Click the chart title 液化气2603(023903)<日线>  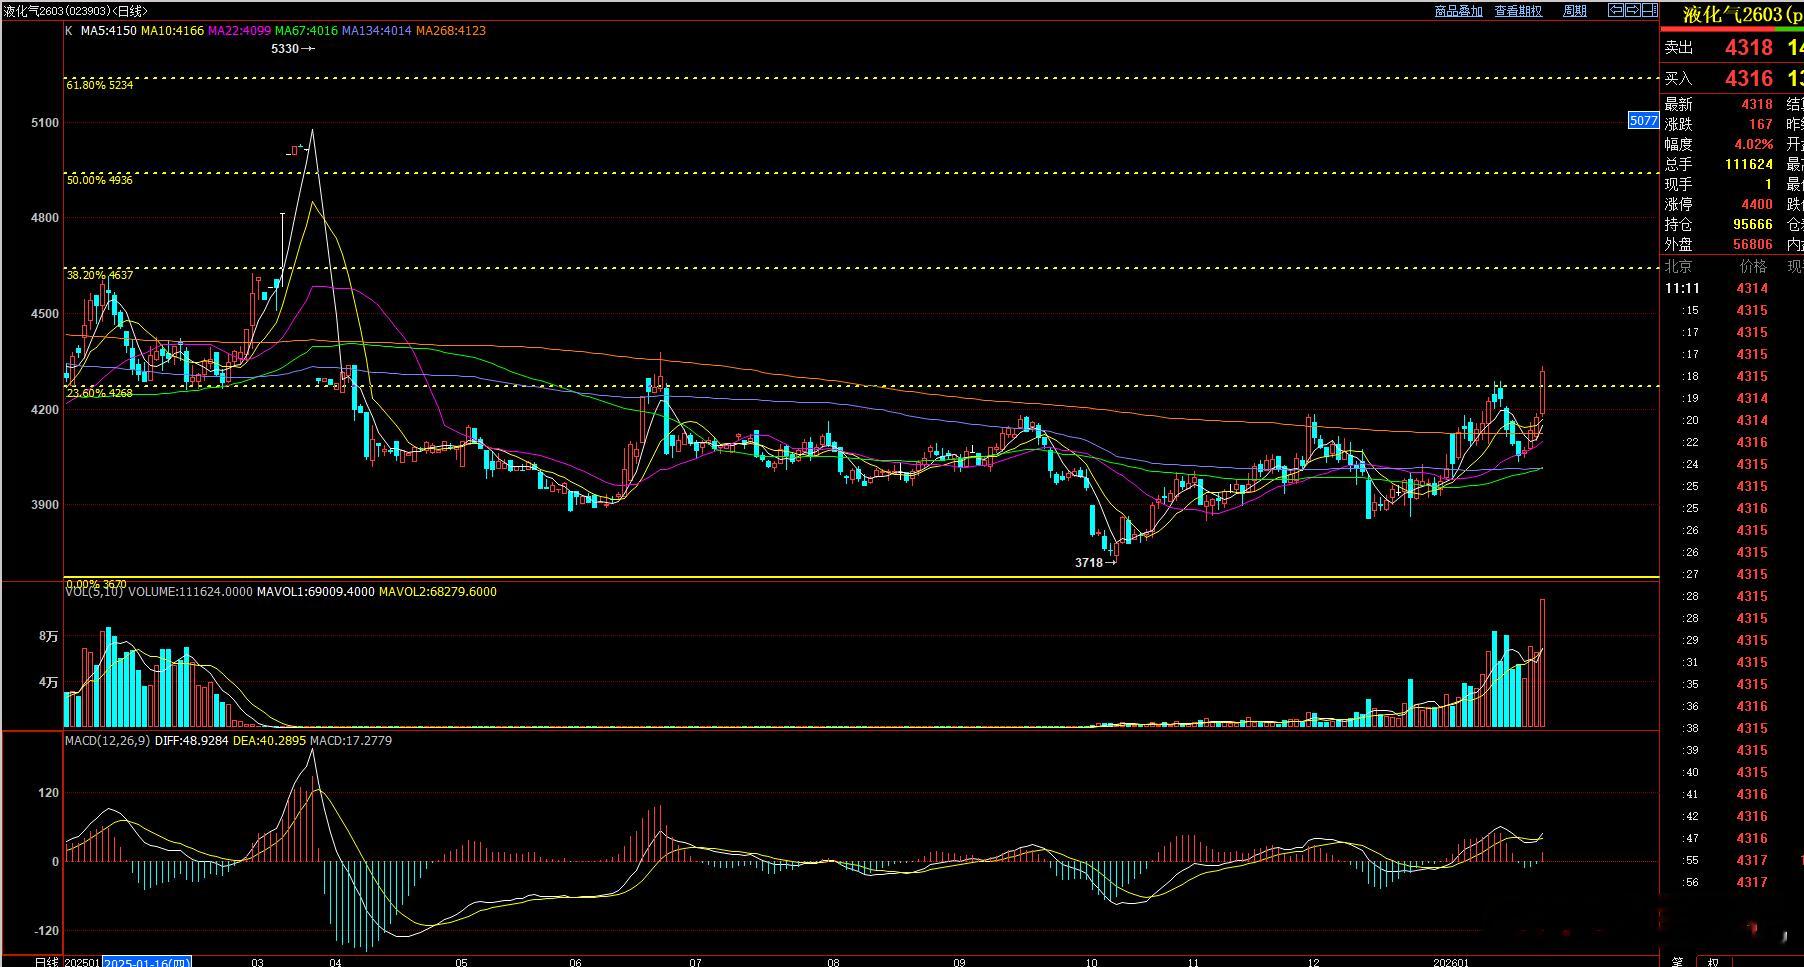(x=76, y=11)
